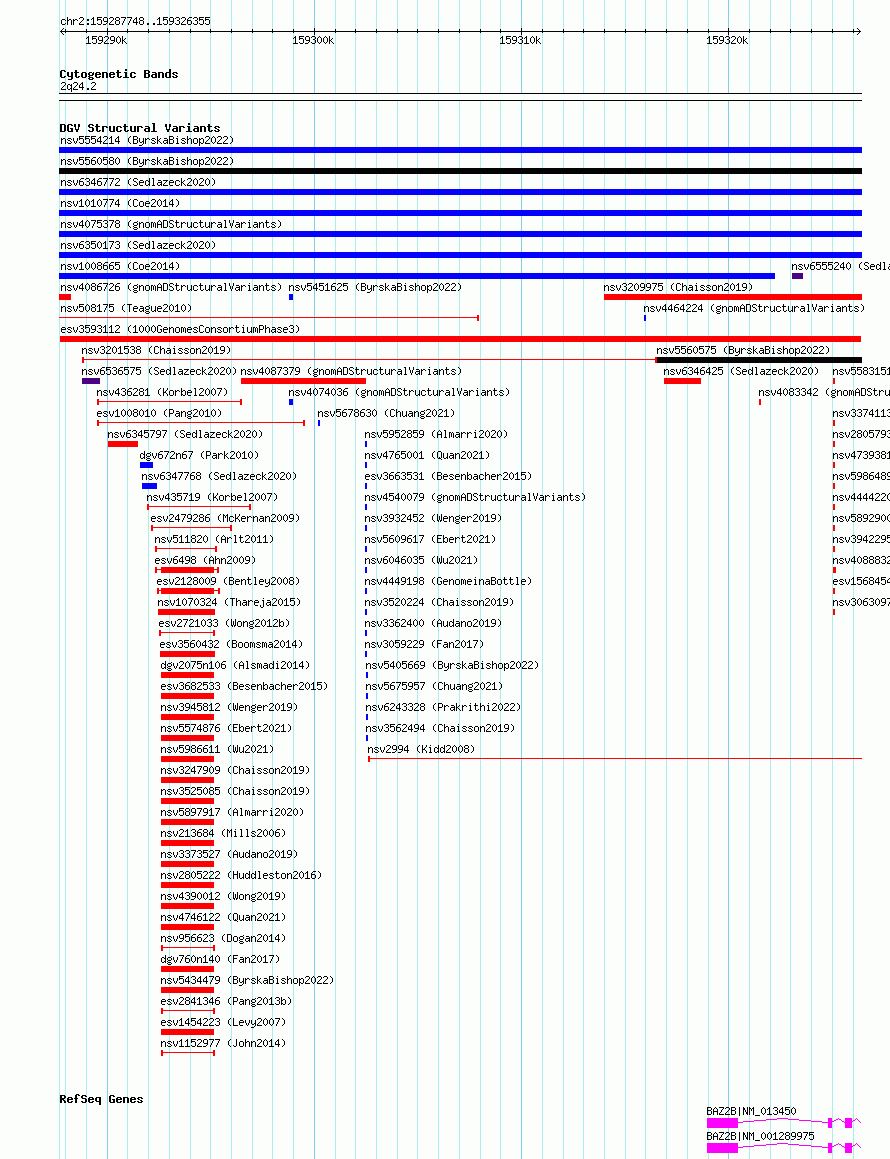This screenshot has height=1159, width=890.
Task: Click purple nsv6555240 variant block
Action: coord(798,276)
